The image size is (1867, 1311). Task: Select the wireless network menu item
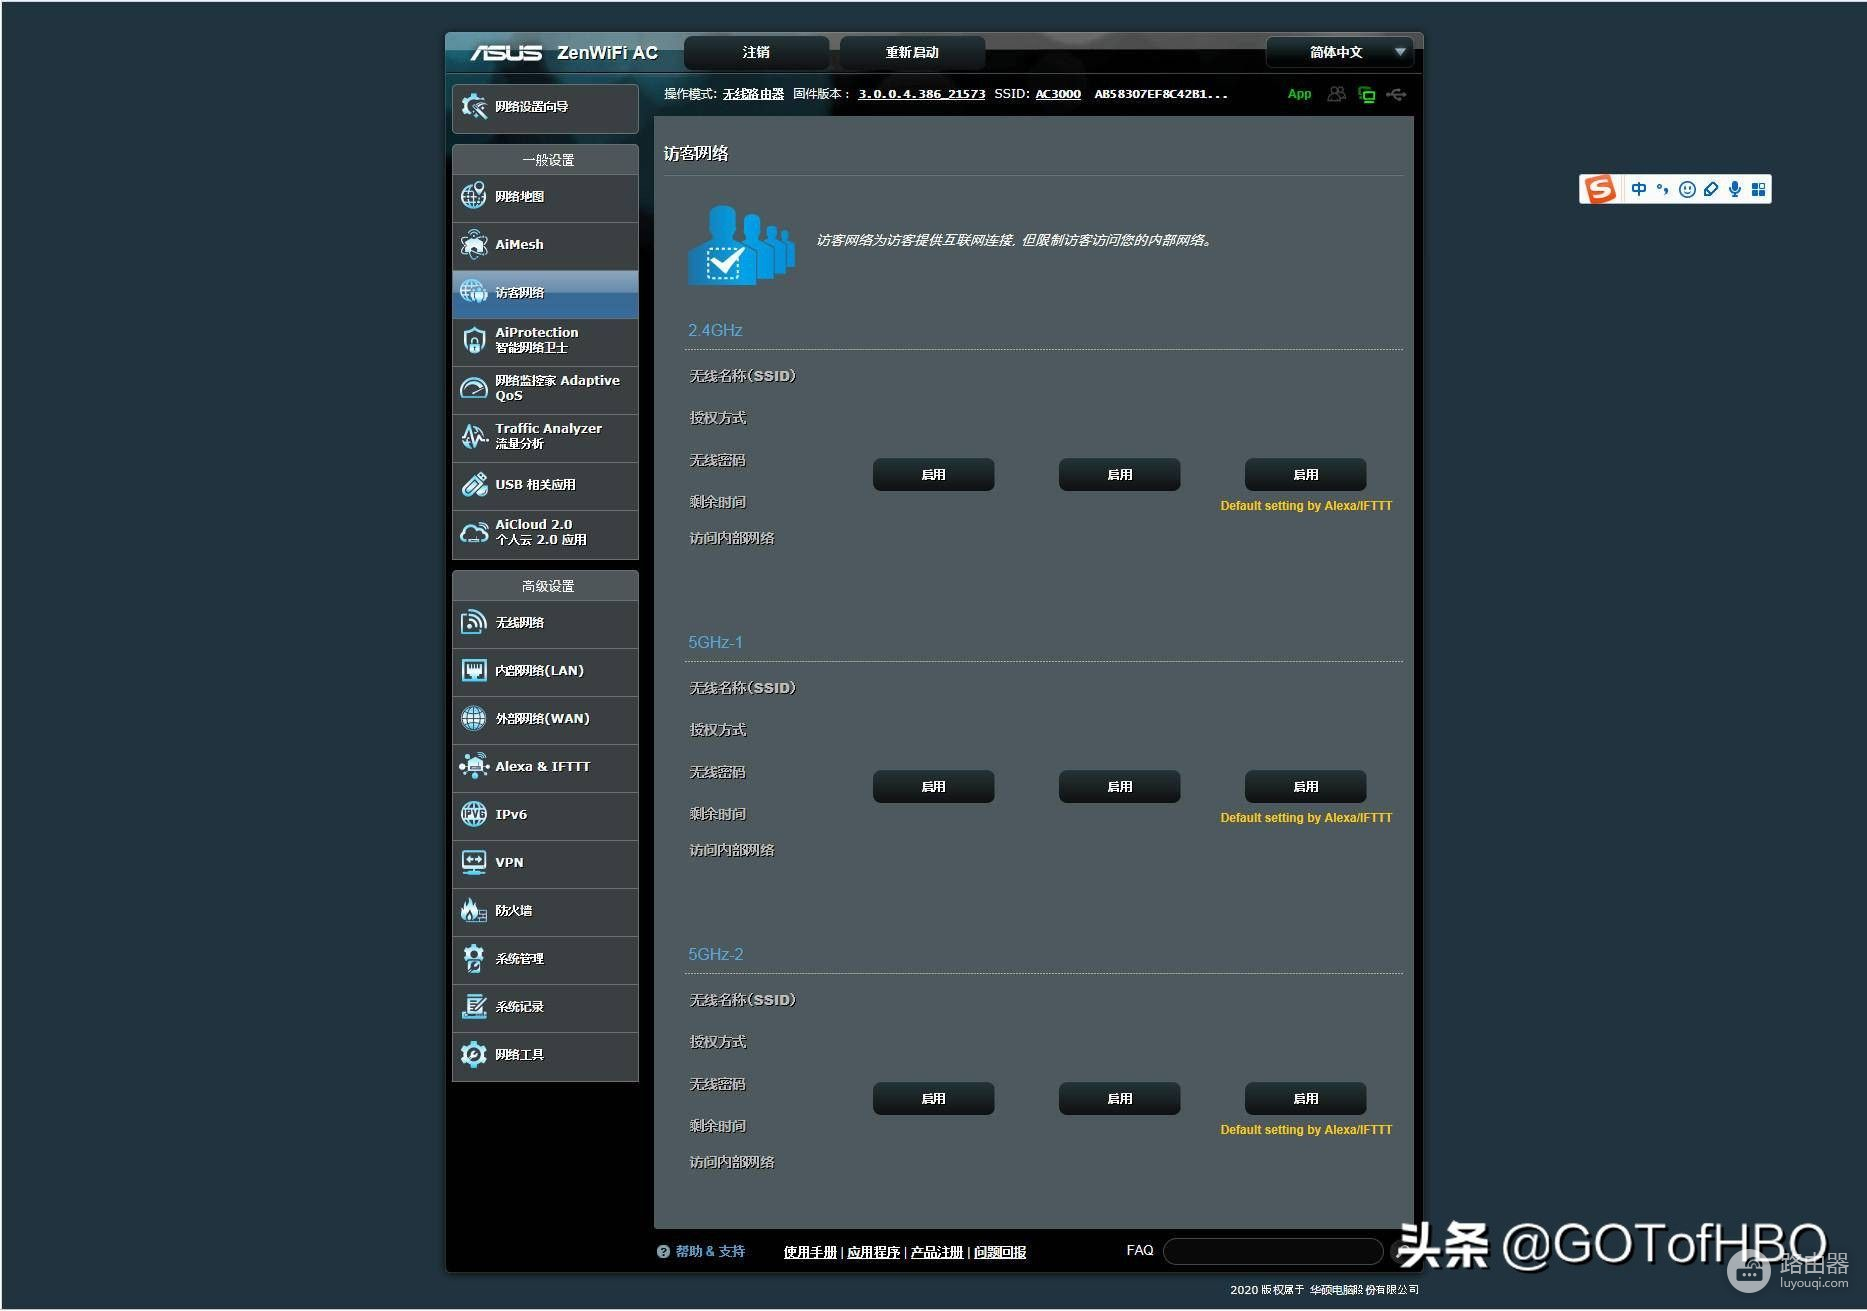pyautogui.click(x=545, y=623)
